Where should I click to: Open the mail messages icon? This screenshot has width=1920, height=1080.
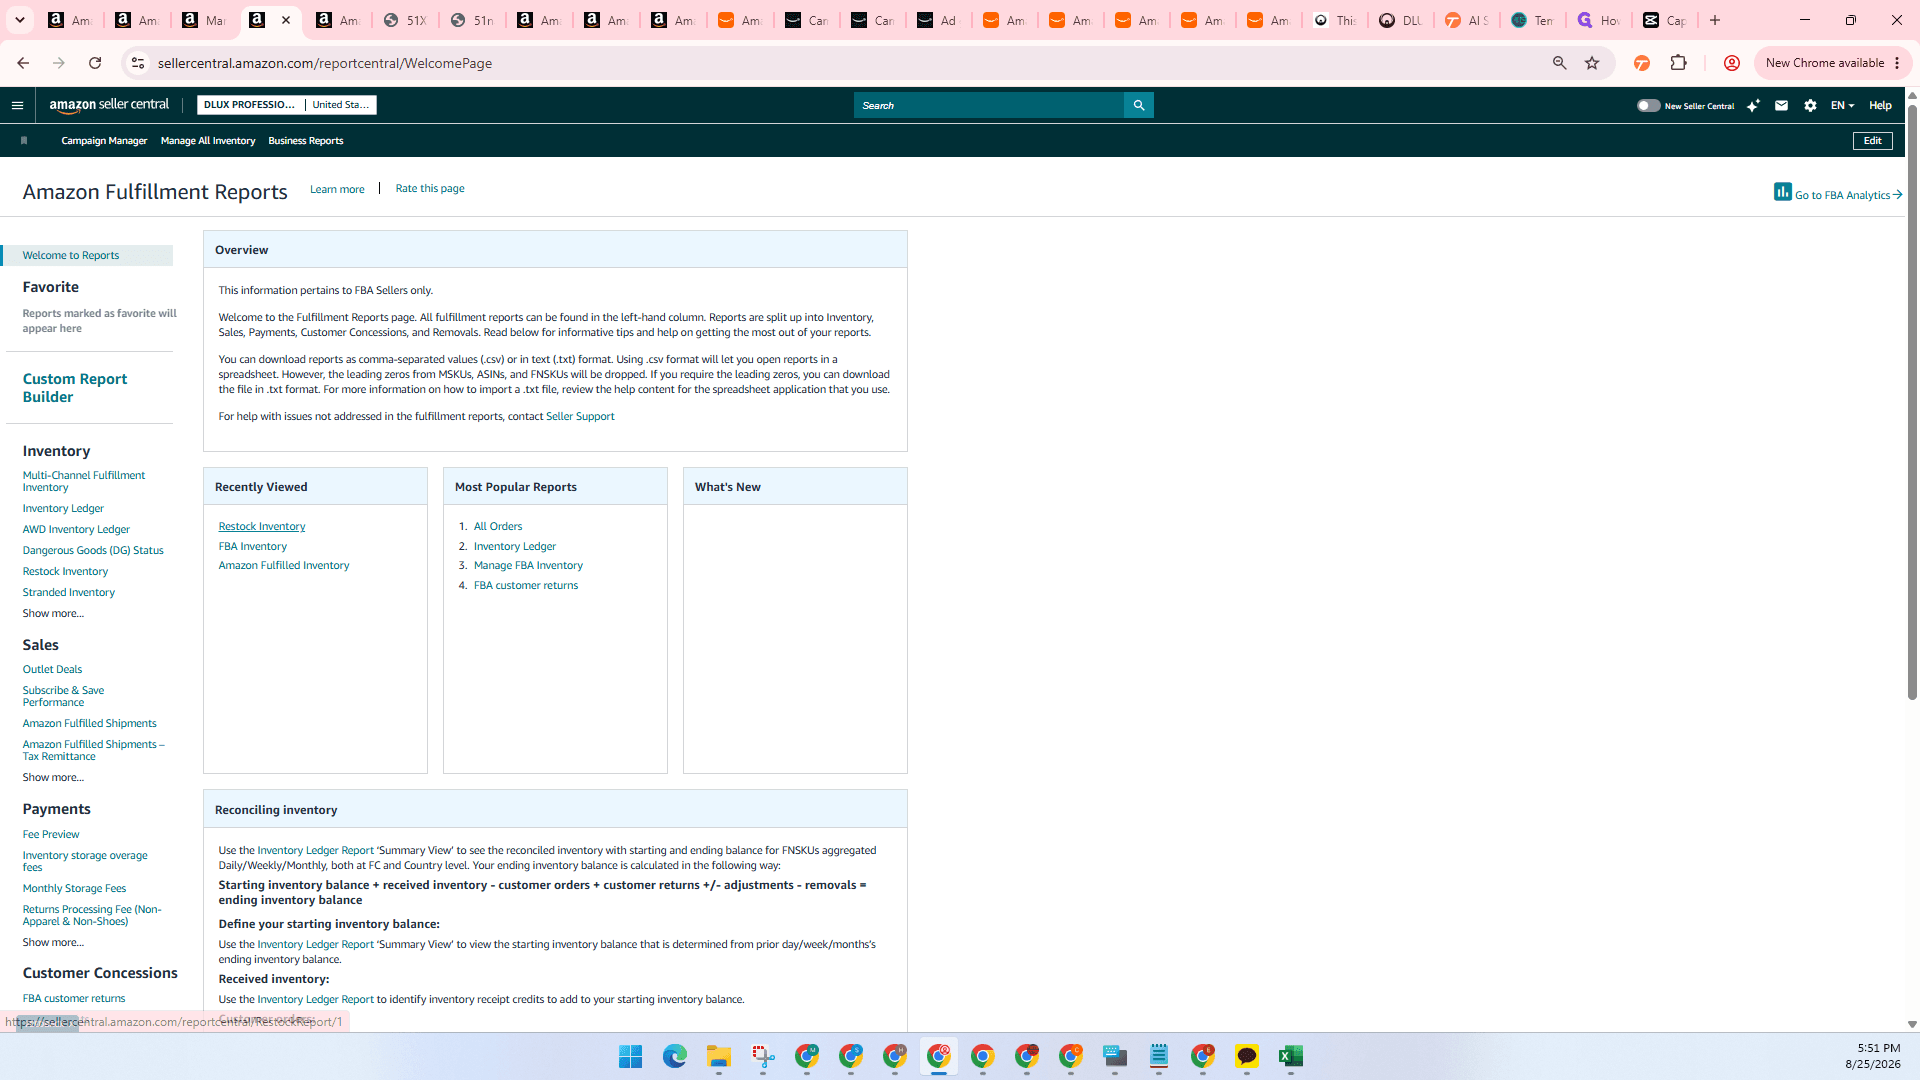(x=1781, y=105)
